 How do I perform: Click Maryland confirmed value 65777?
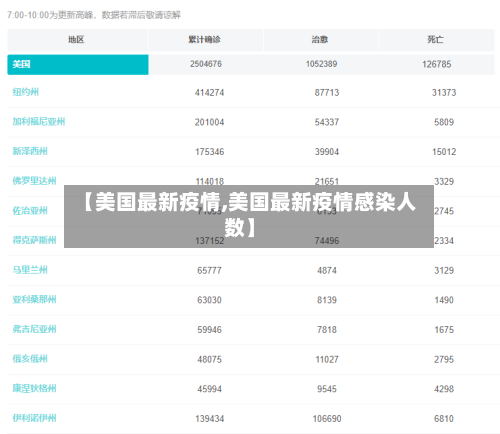(x=210, y=271)
